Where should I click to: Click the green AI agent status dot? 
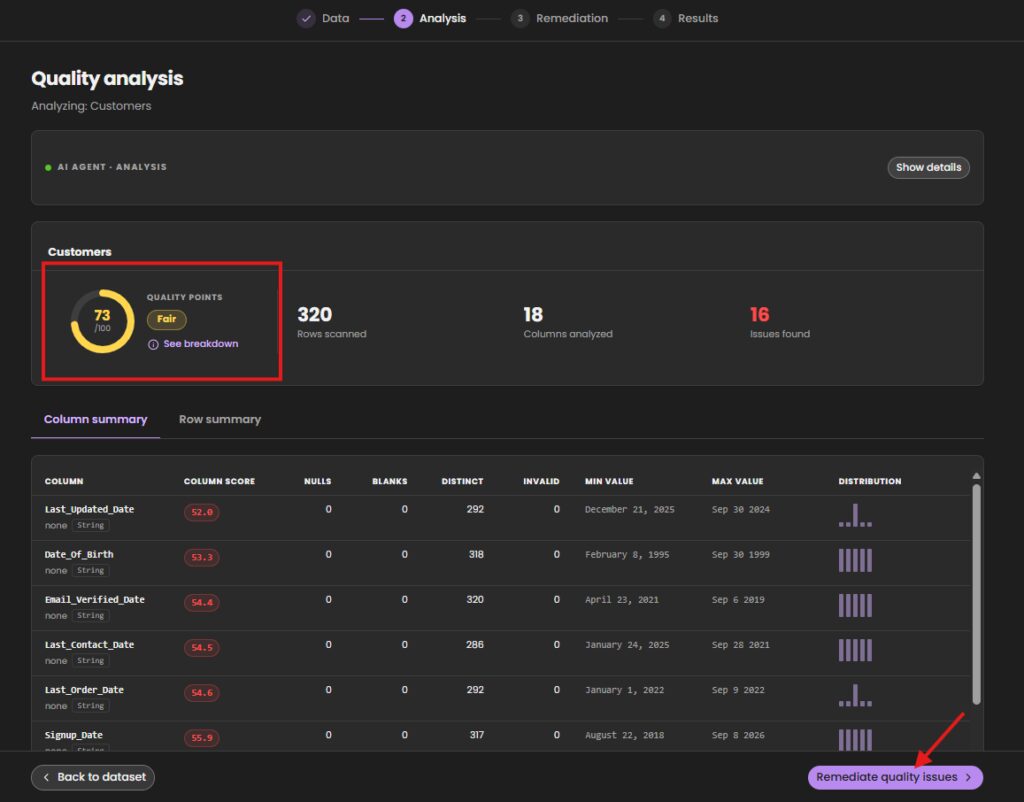[x=48, y=168]
